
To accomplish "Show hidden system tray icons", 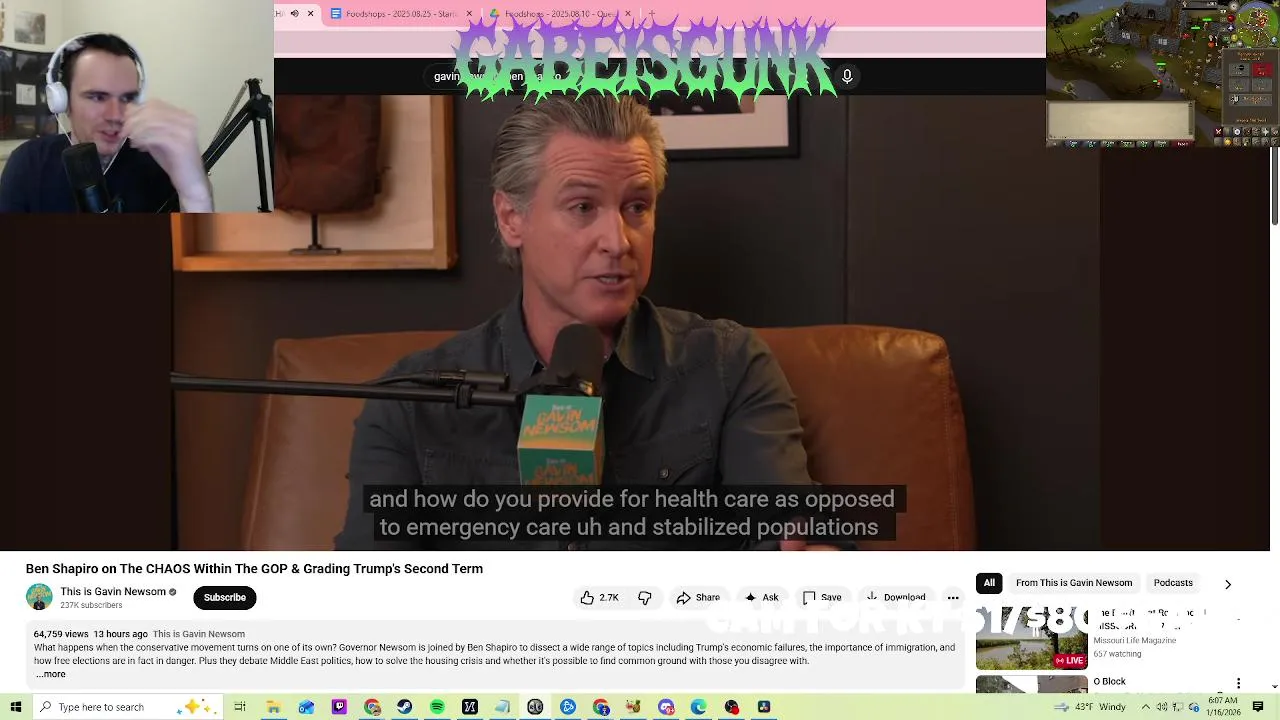I will (1146, 707).
